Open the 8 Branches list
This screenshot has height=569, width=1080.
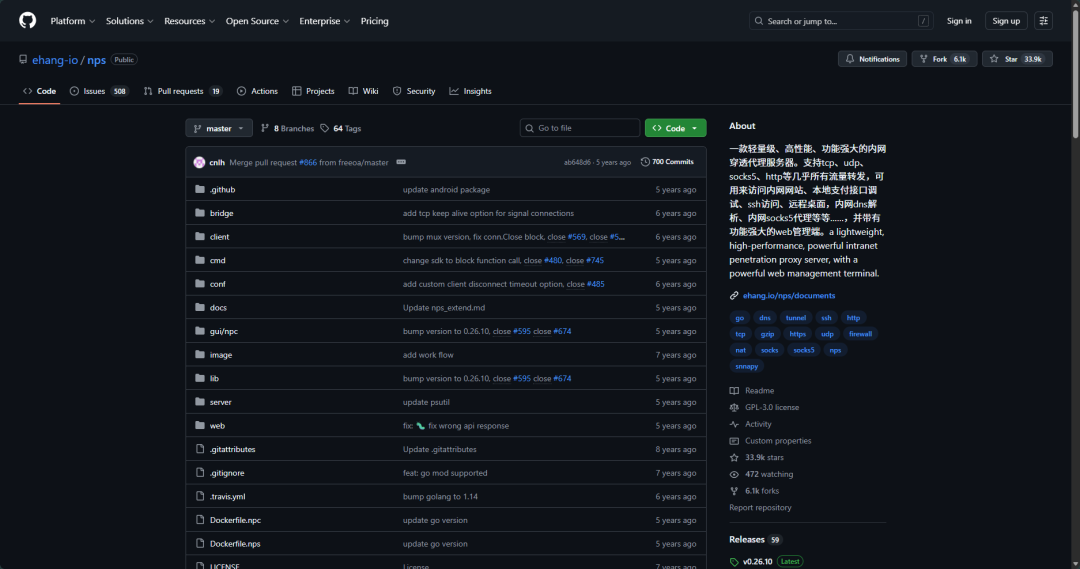pyautogui.click(x=287, y=128)
